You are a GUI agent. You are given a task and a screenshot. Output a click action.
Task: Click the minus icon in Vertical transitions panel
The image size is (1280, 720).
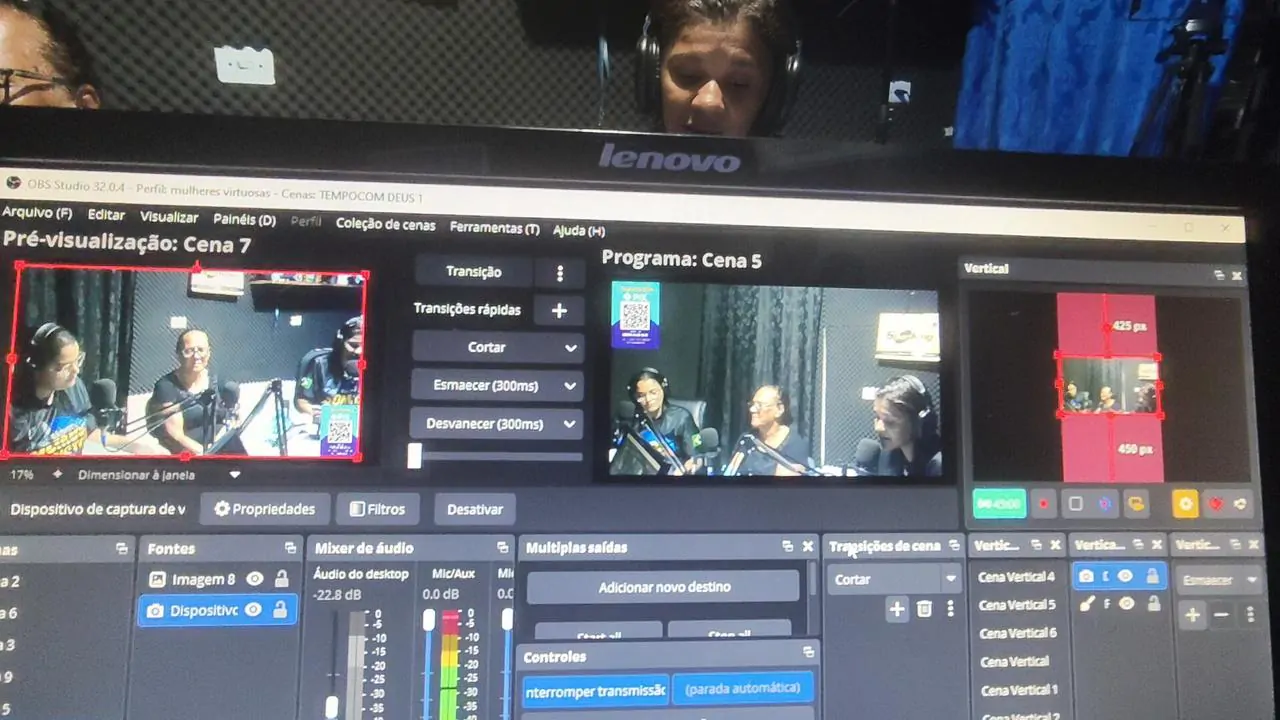point(1221,615)
